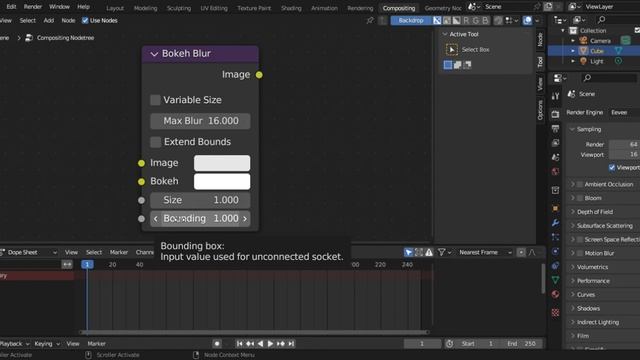
Task: Open the Output properties tab icon
Action: point(555,129)
